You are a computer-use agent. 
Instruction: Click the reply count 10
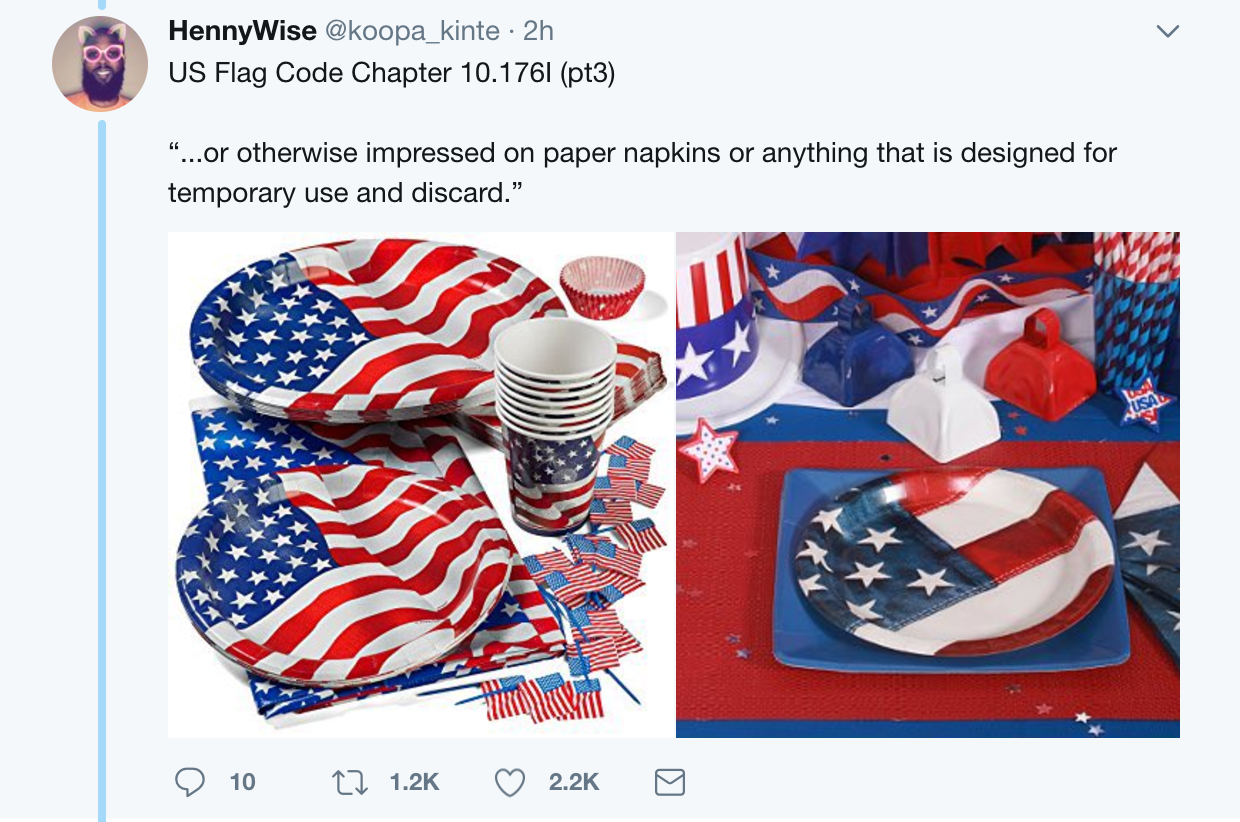[x=242, y=781]
